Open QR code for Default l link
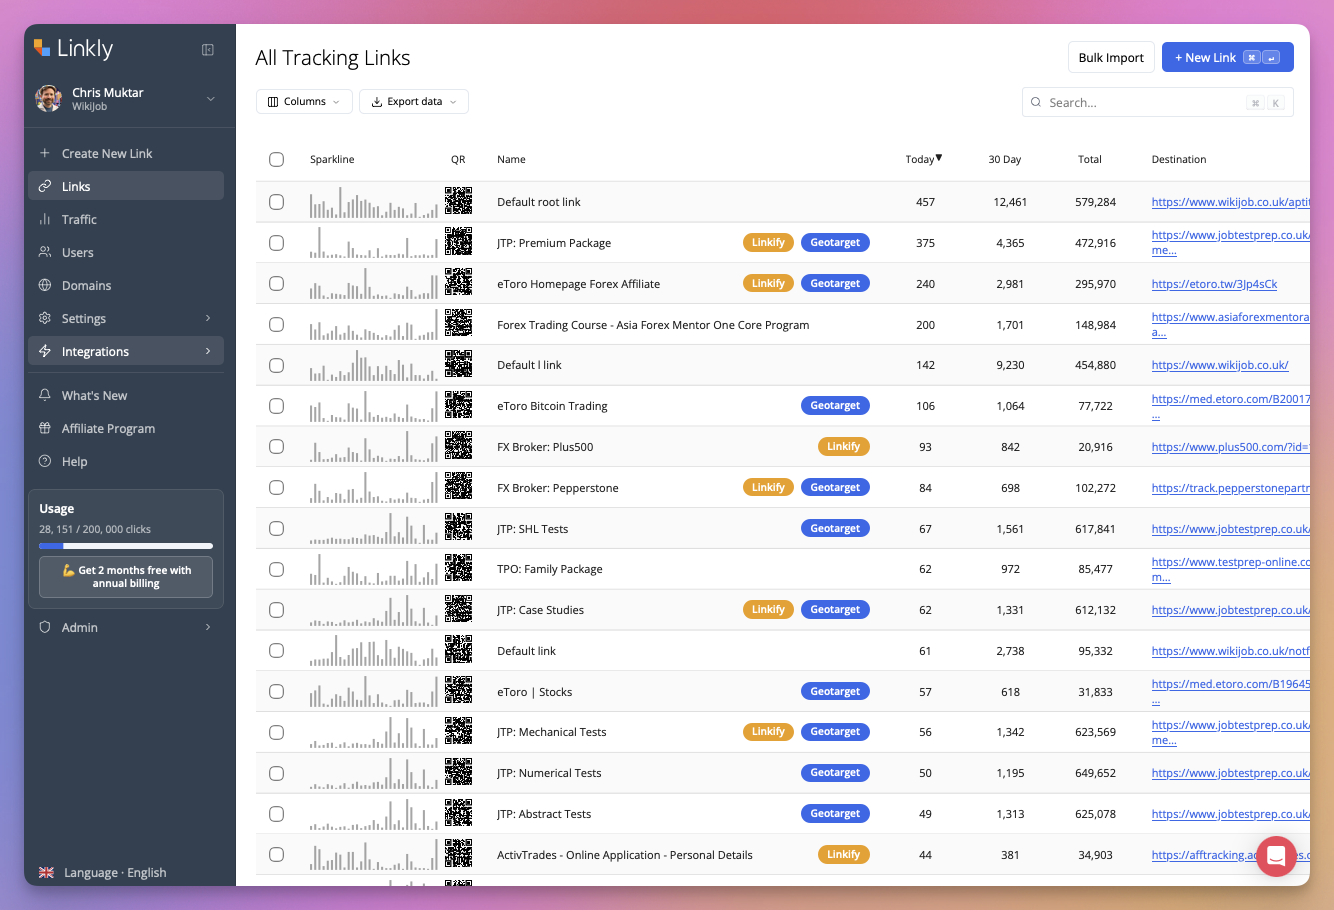Screen dimensions: 1334x910 click(458, 364)
